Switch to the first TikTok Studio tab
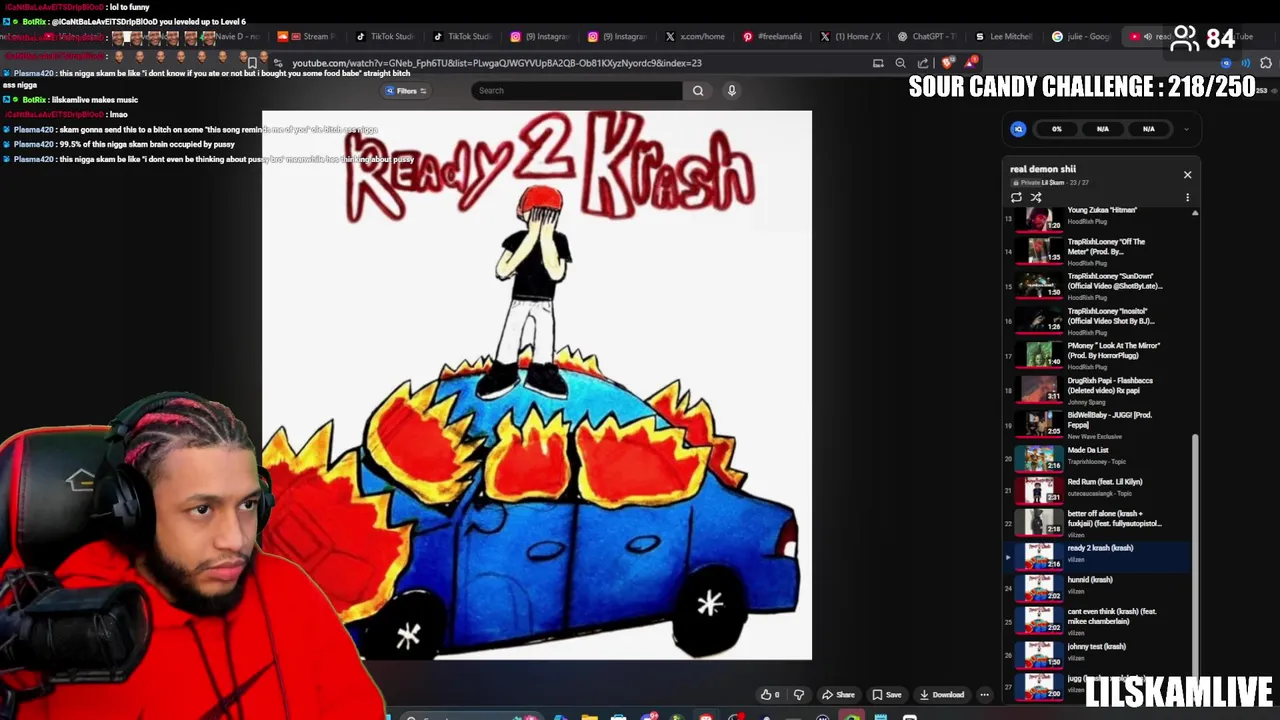The height and width of the screenshot is (720, 1280). (383, 37)
